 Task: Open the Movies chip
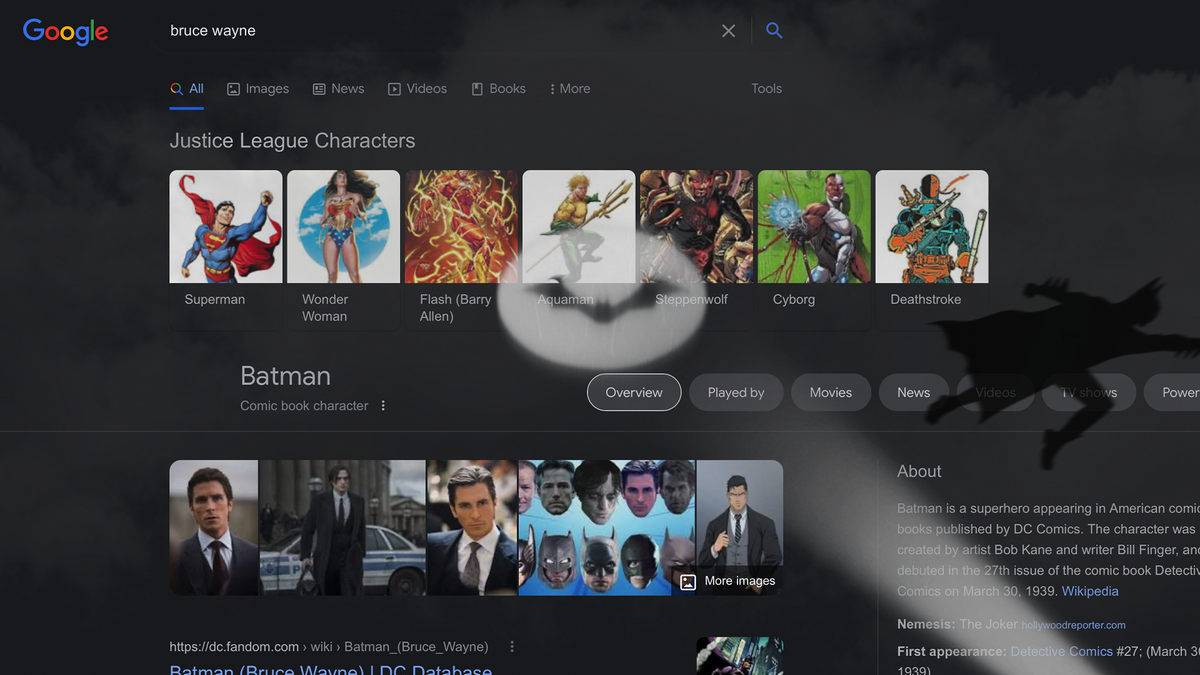(831, 393)
